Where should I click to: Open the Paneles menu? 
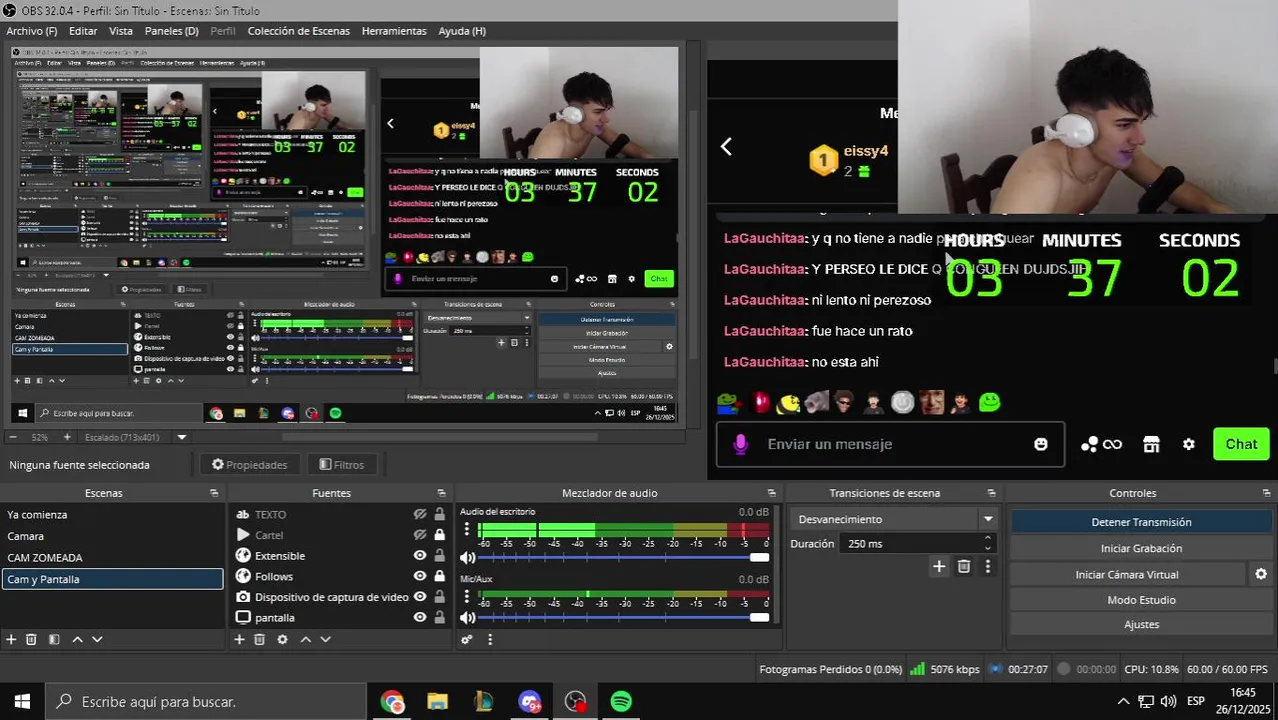172,31
